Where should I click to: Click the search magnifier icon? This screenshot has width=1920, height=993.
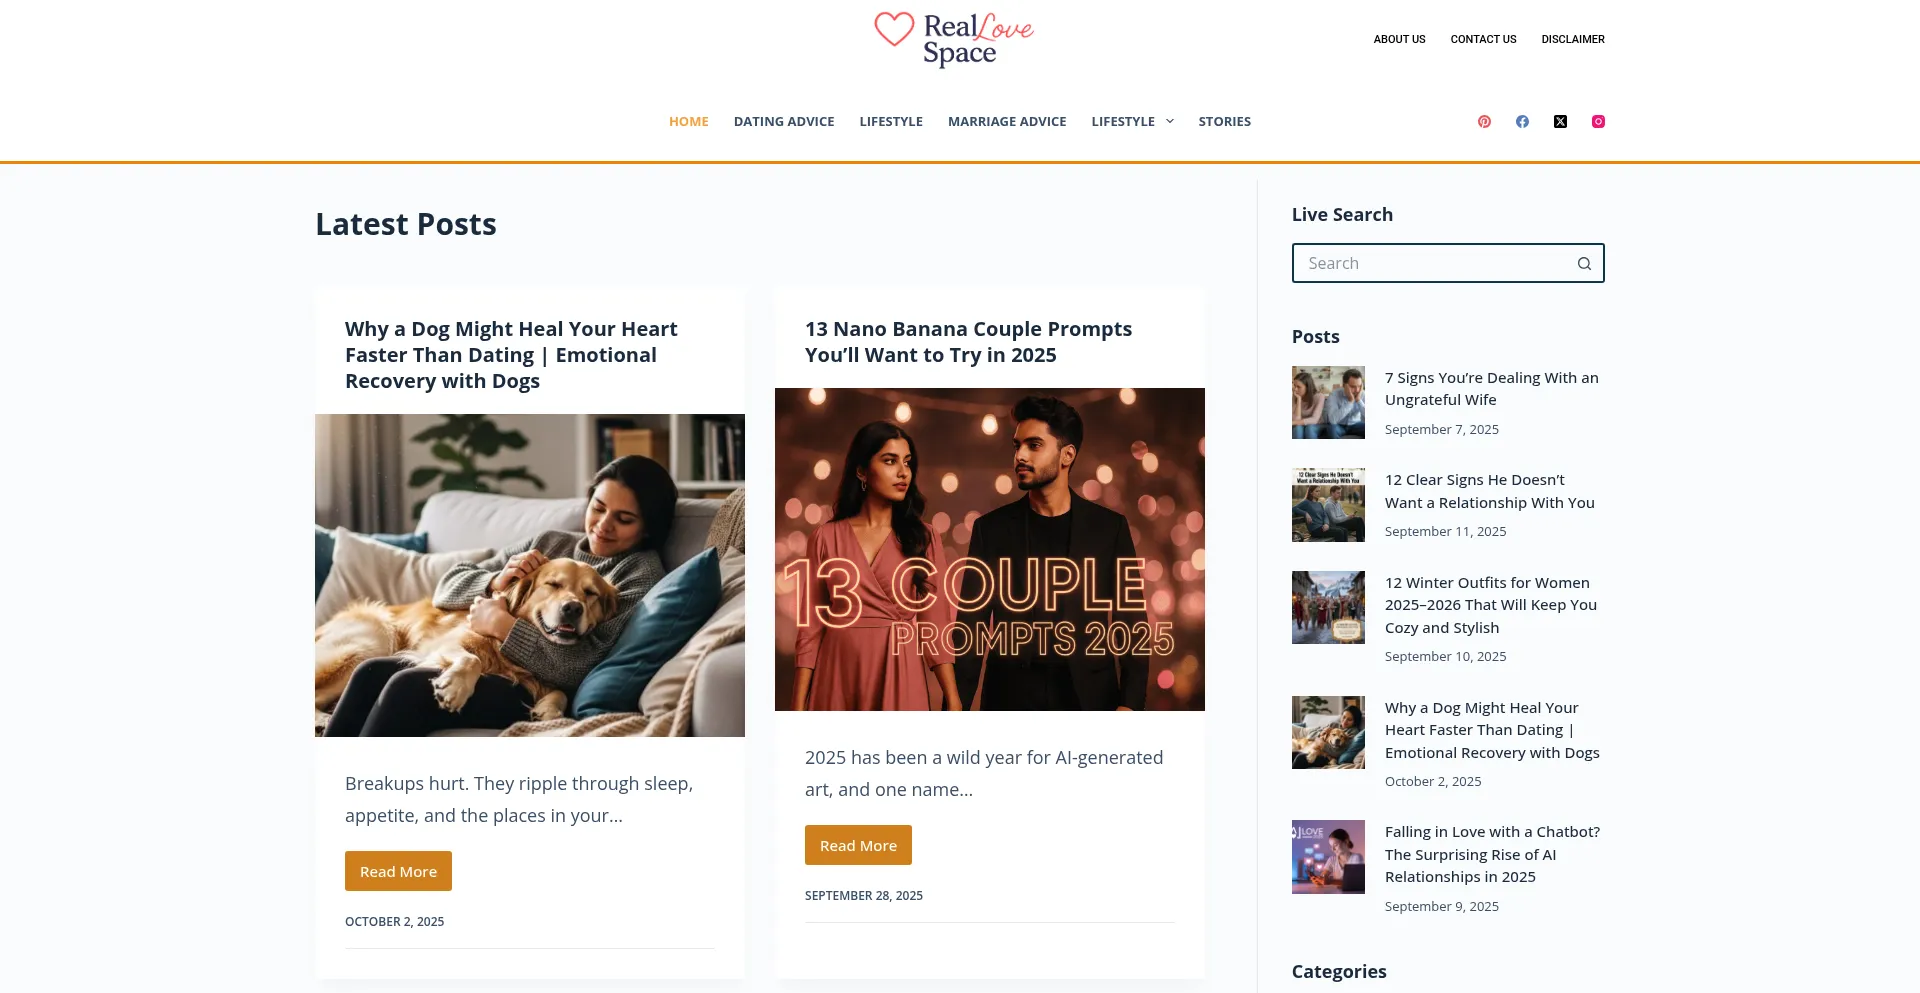tap(1584, 263)
